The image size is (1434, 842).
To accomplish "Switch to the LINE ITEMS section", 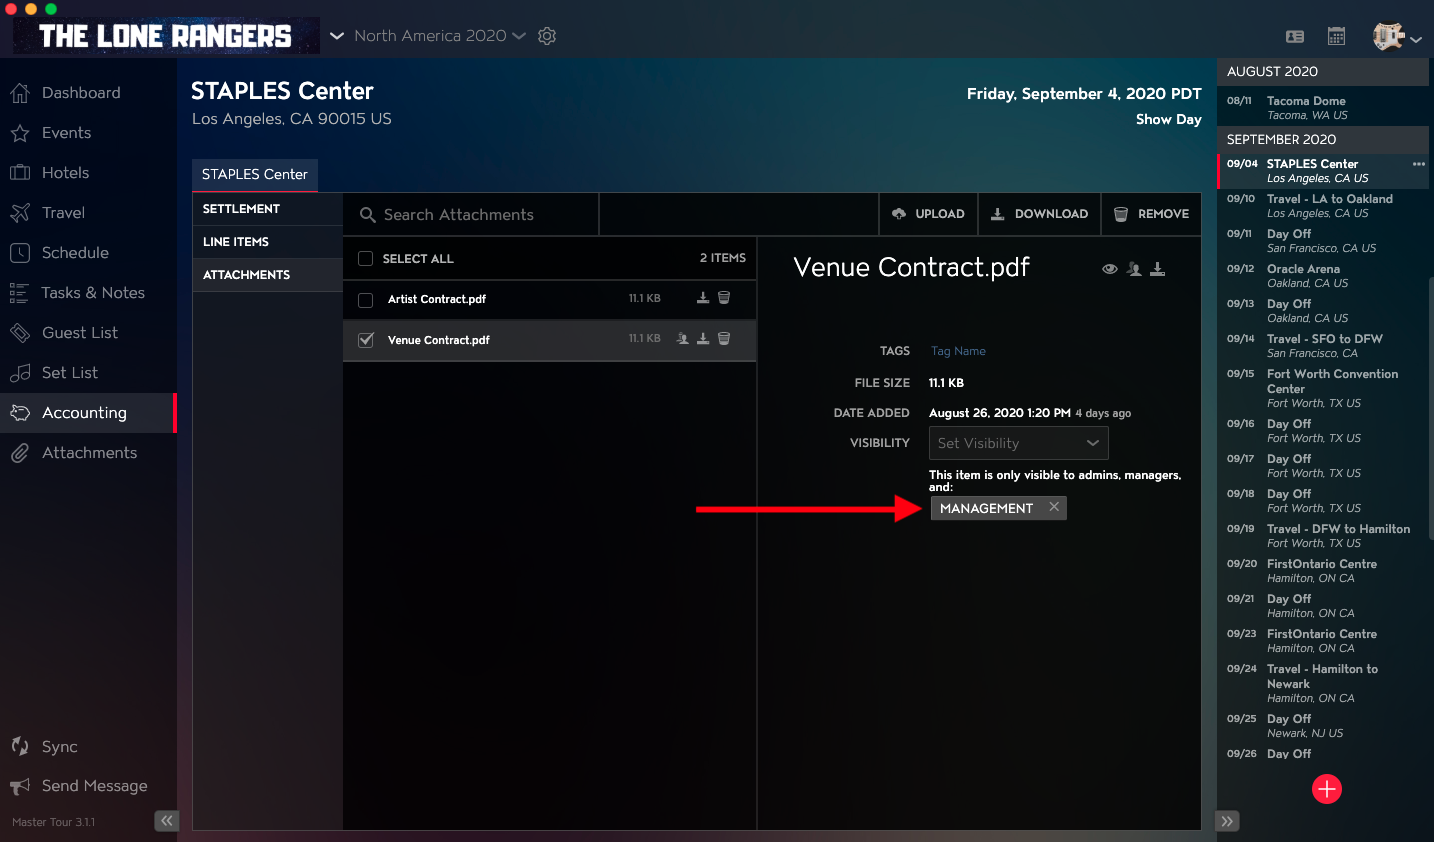I will pyautogui.click(x=267, y=242).
